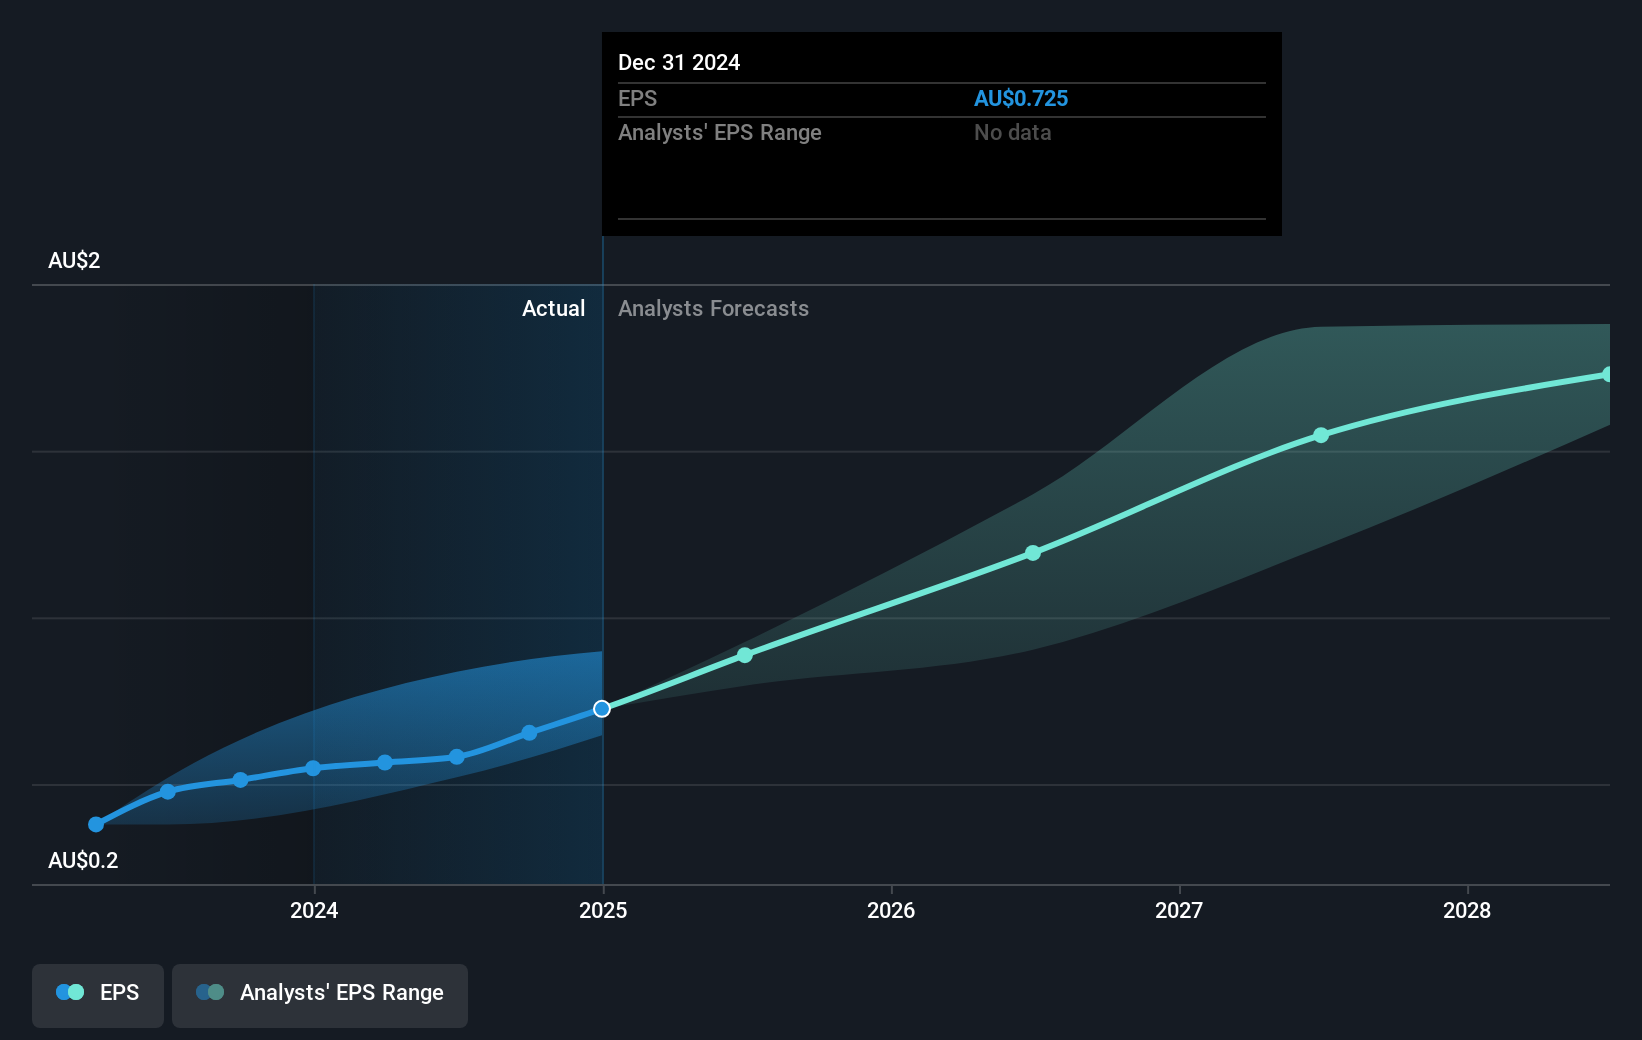1642x1040 pixels.
Task: Toggle the Analysts' EPS Range legend
Action: [x=320, y=995]
